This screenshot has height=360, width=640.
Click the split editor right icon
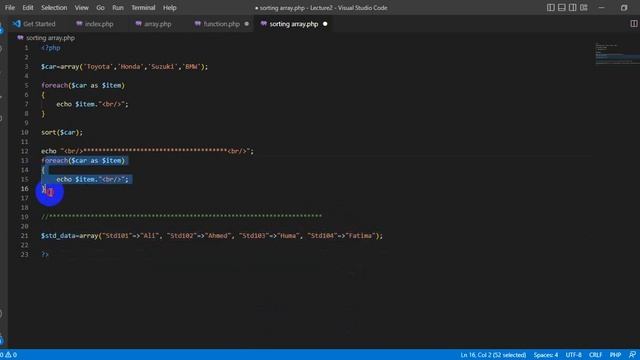click(634, 24)
